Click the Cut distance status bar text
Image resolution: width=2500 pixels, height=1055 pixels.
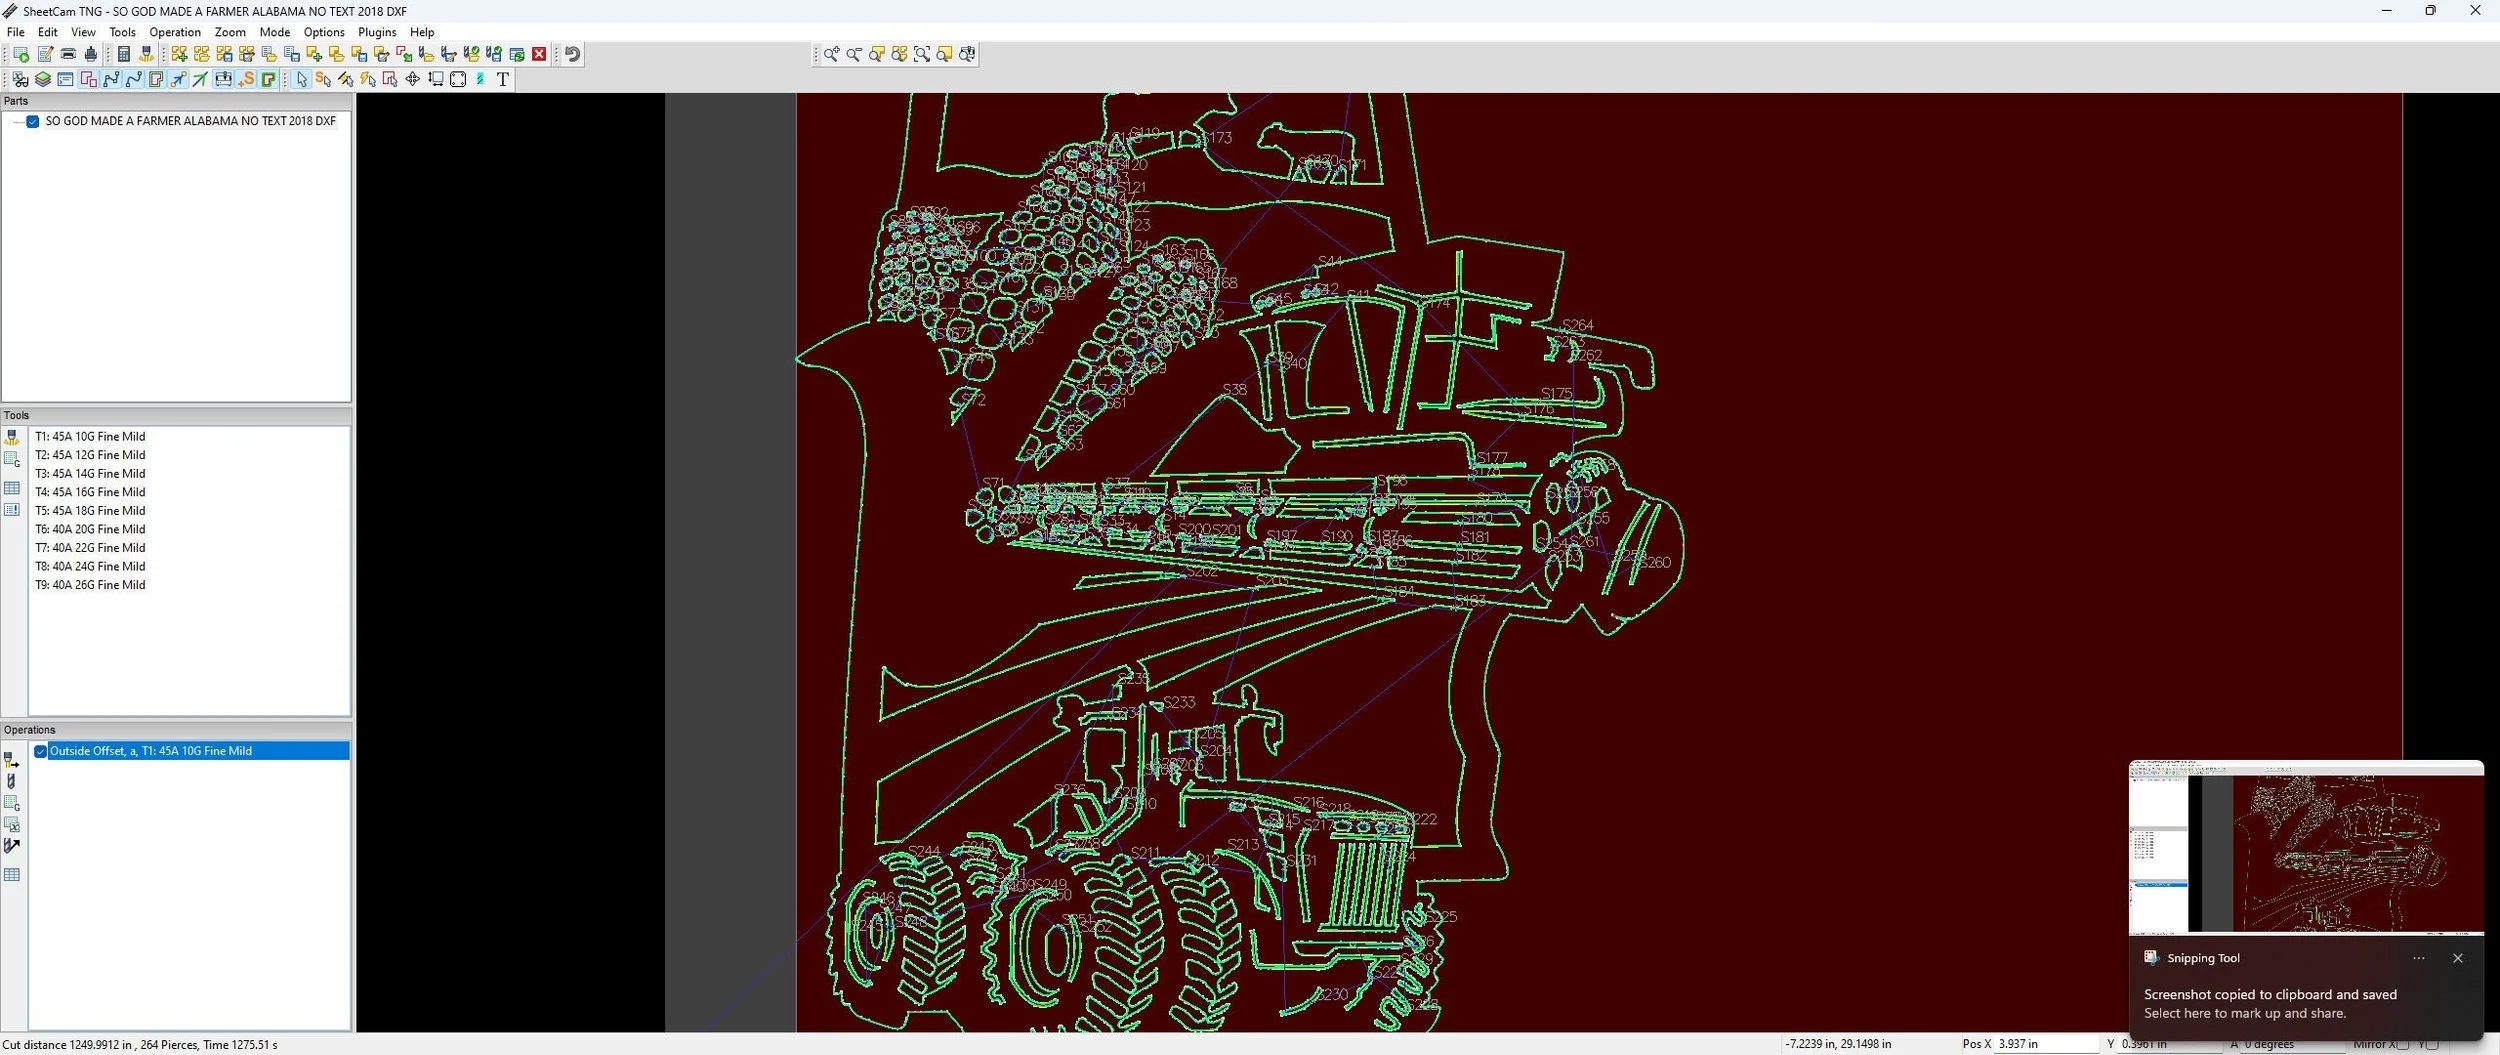click(140, 1045)
